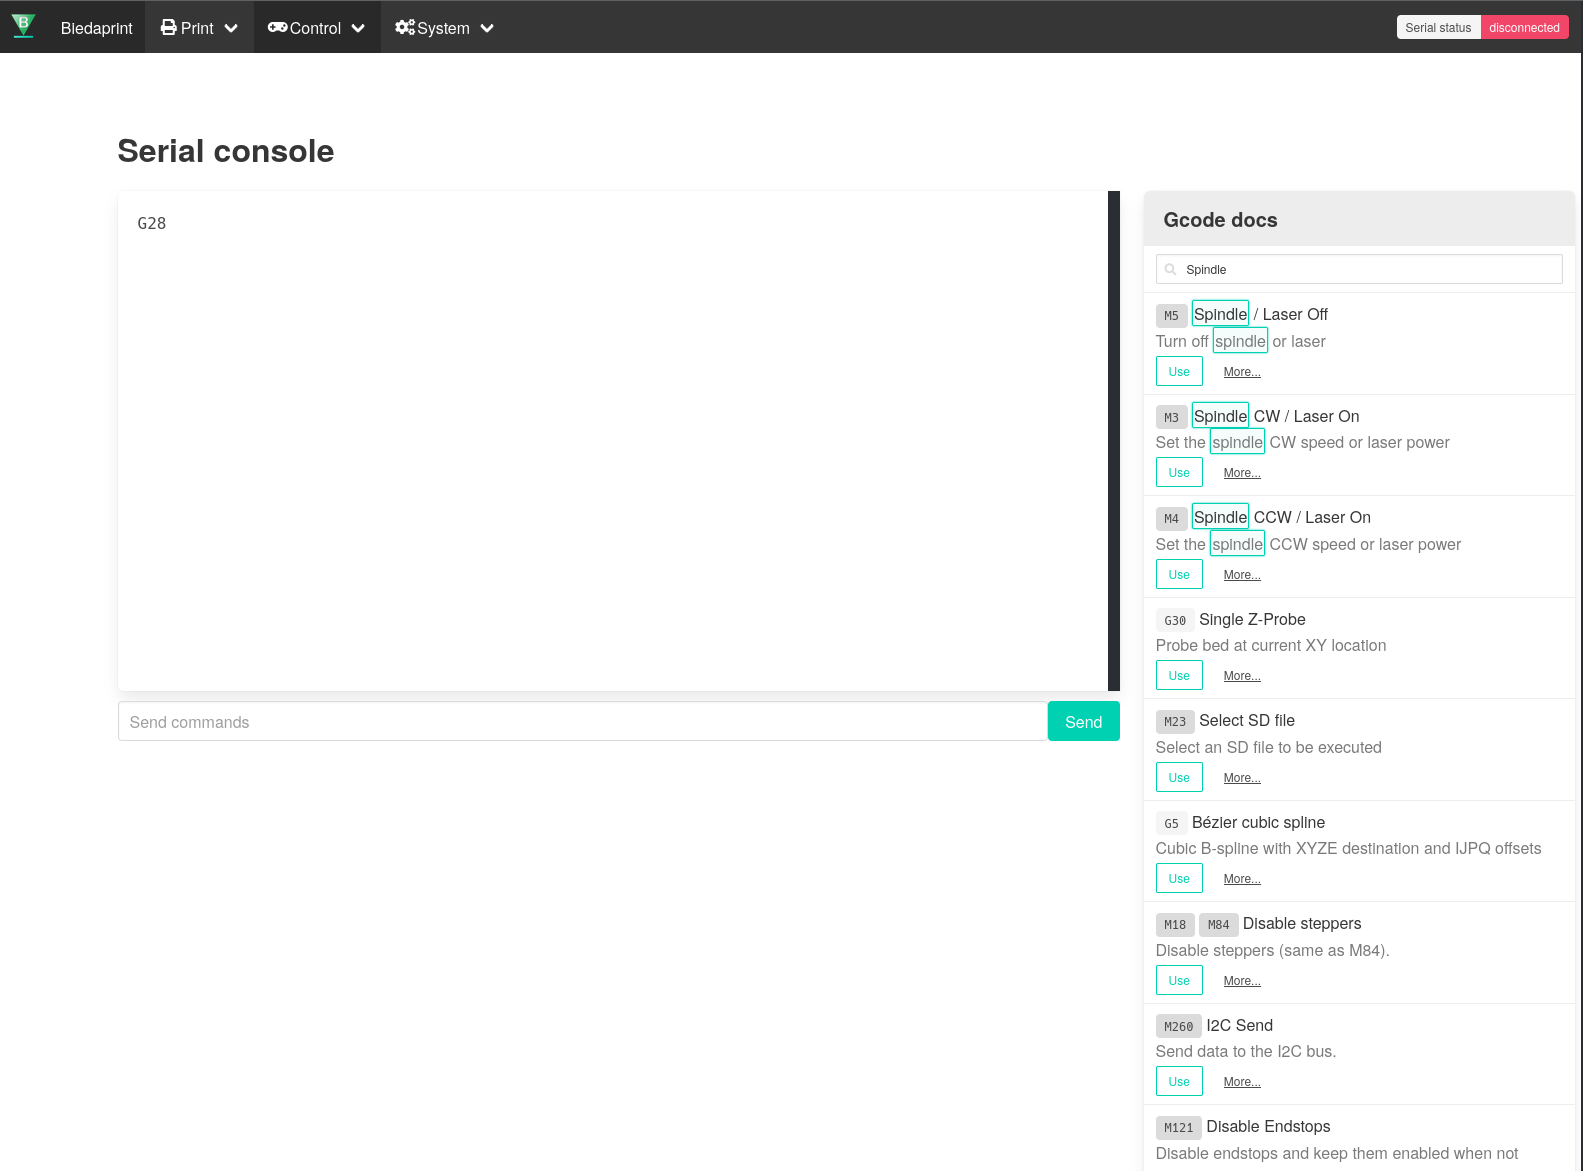The height and width of the screenshot is (1171, 1583).
Task: Open More for M260 I2C Send
Action: point(1242,1082)
